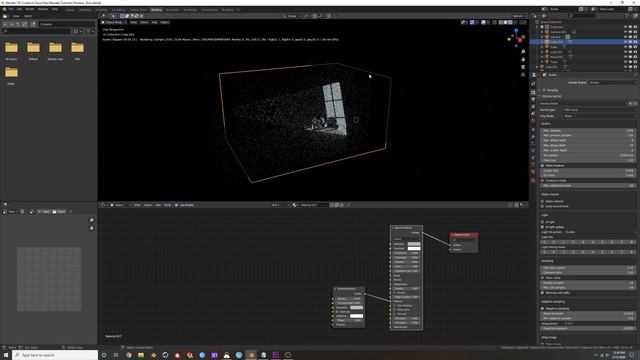Open the Physics properties tab icon

533,151
